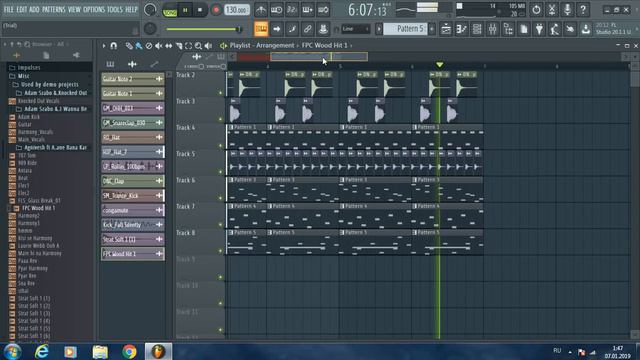Open playlist options menu arrow
The height and width of the screenshot is (360, 640).
click(104, 46)
